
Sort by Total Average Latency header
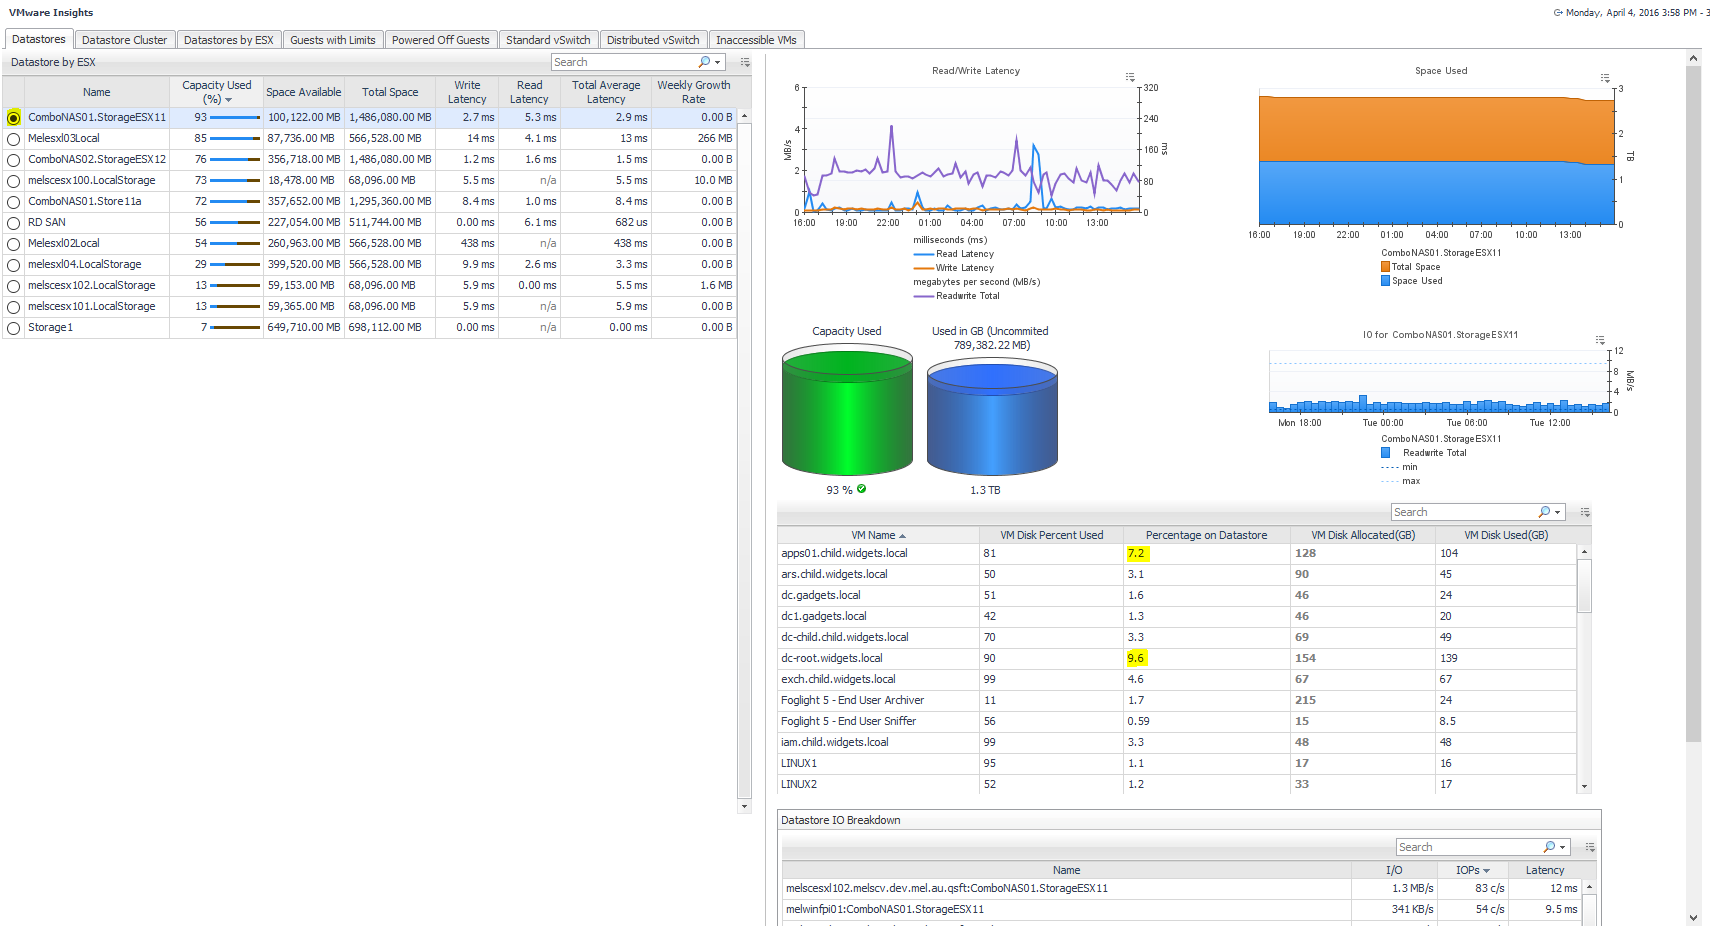[x=606, y=92]
